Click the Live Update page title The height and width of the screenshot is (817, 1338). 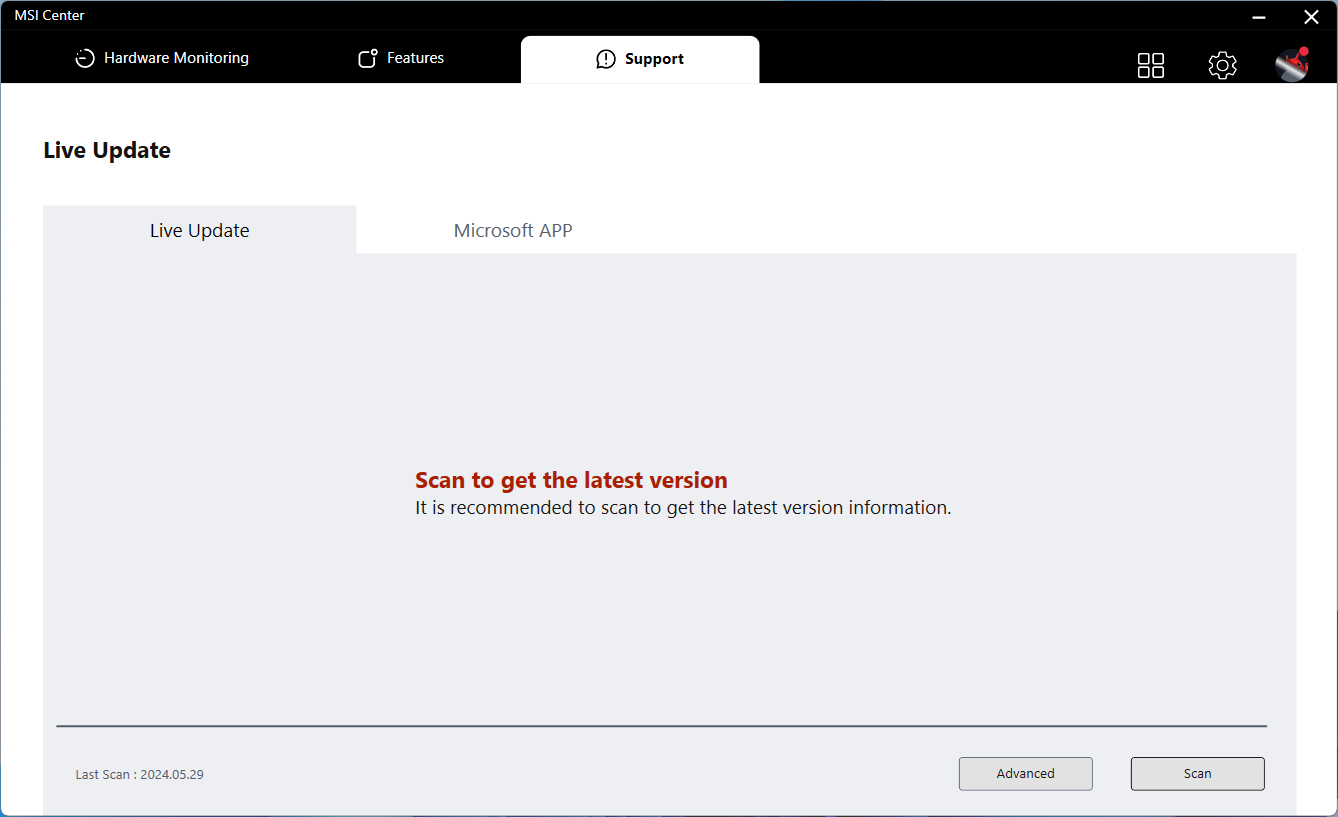point(107,150)
